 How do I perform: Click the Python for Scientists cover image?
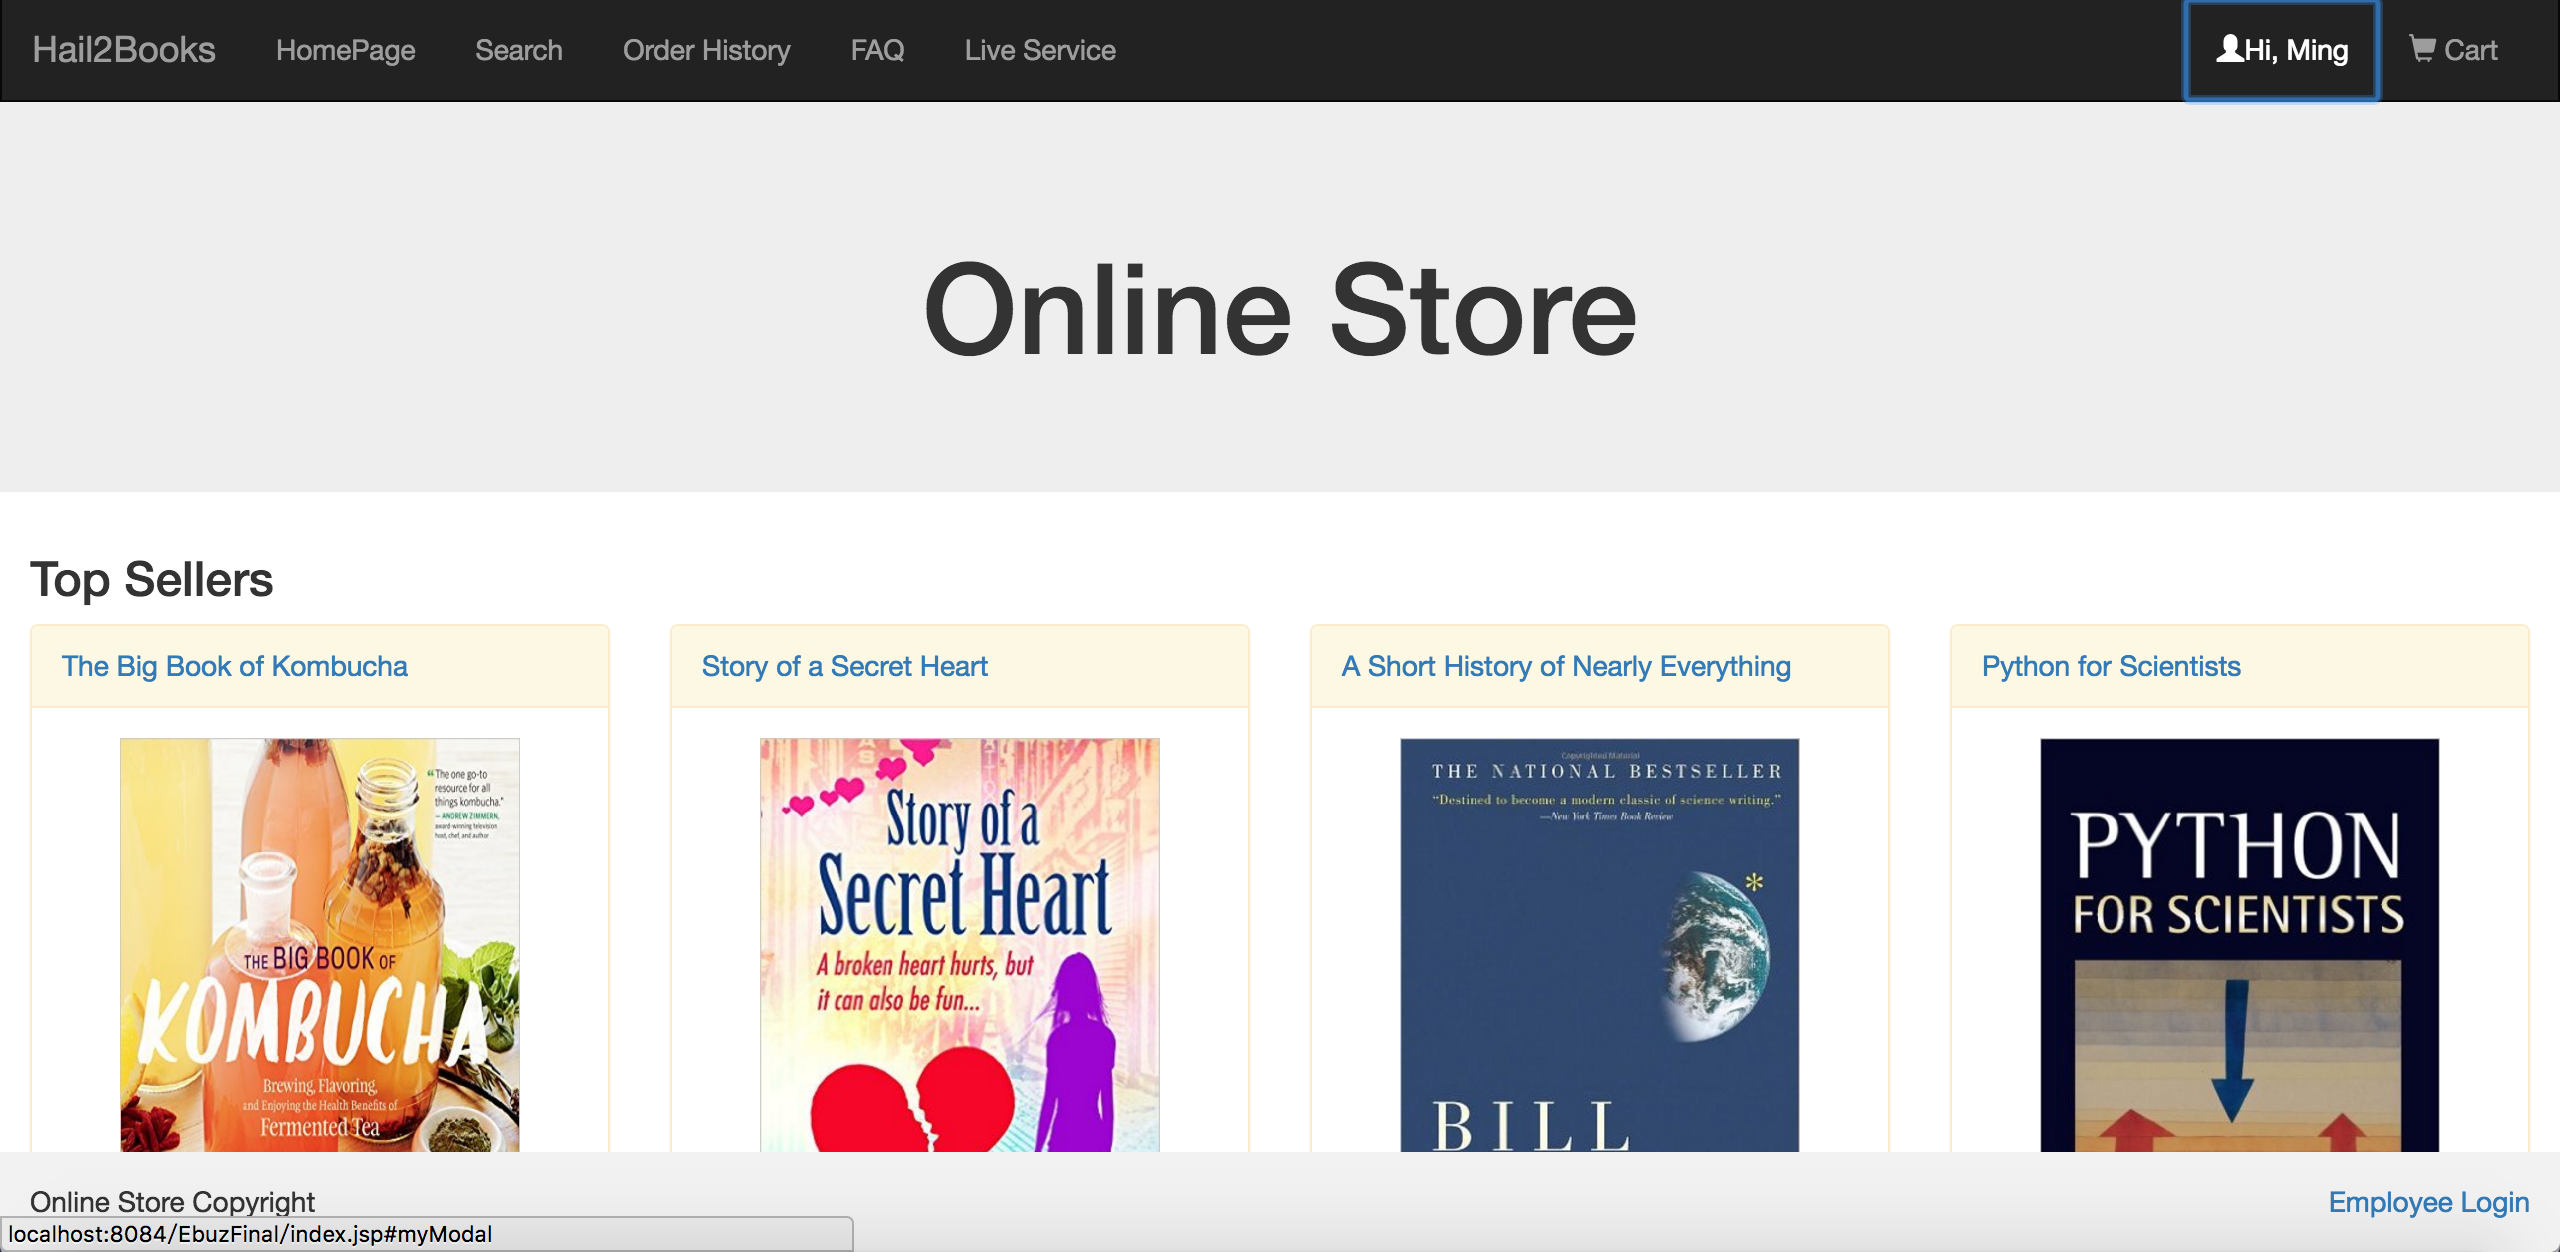coord(2240,944)
